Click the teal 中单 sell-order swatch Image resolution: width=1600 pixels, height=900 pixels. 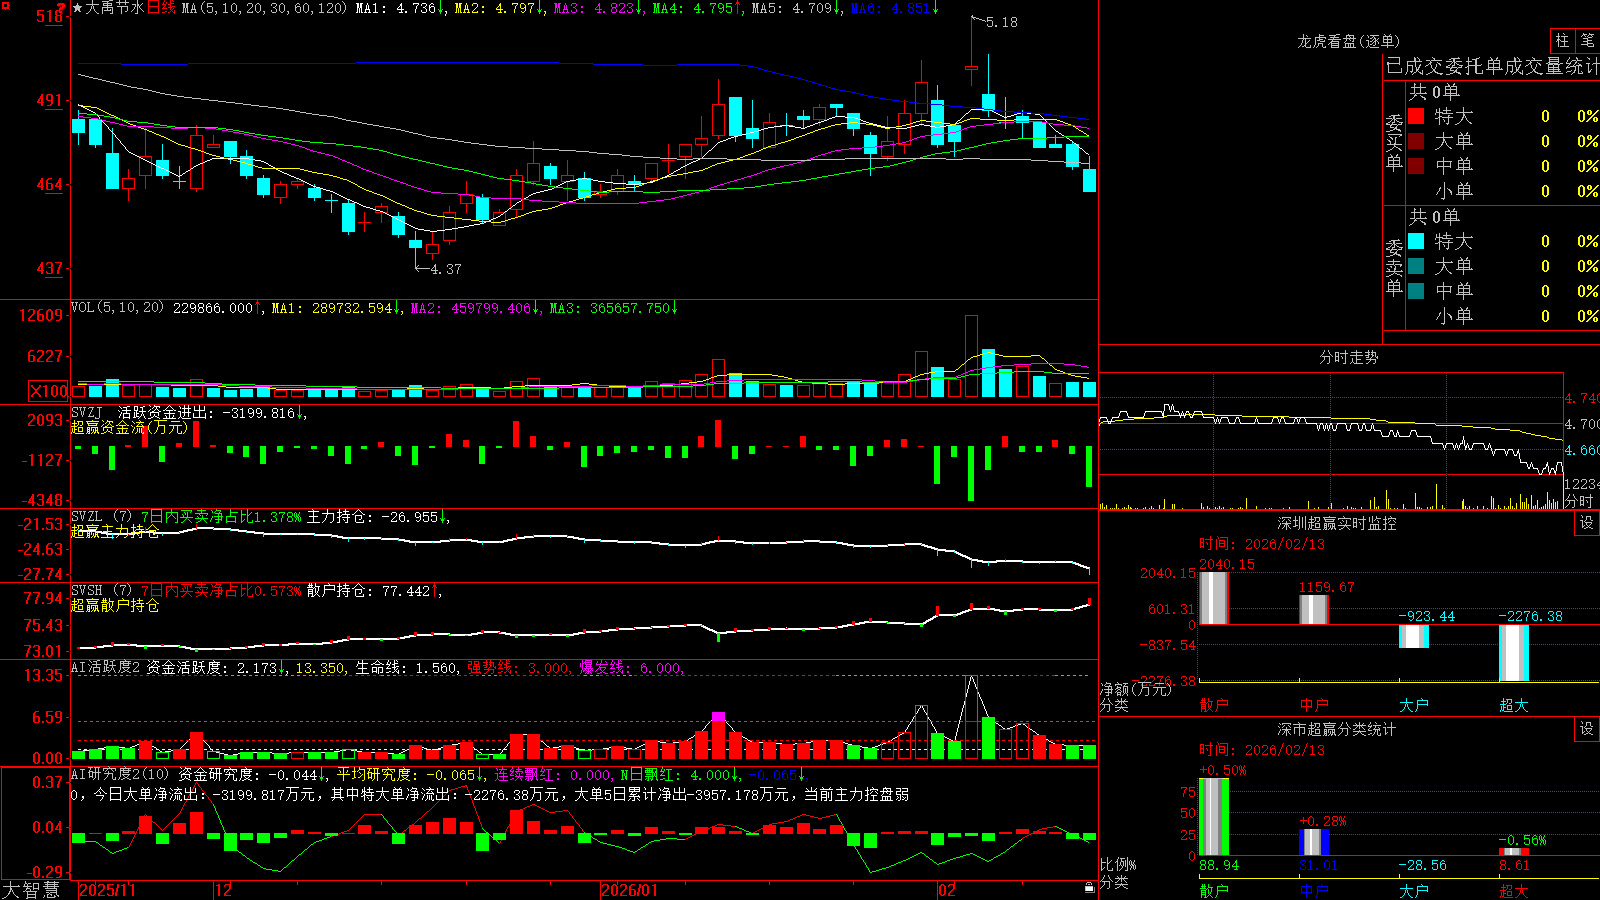(1416, 291)
